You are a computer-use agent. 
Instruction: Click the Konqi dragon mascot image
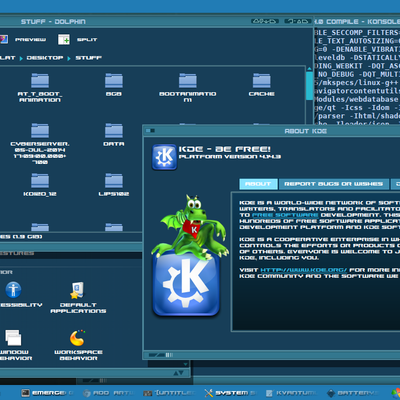[x=189, y=227]
